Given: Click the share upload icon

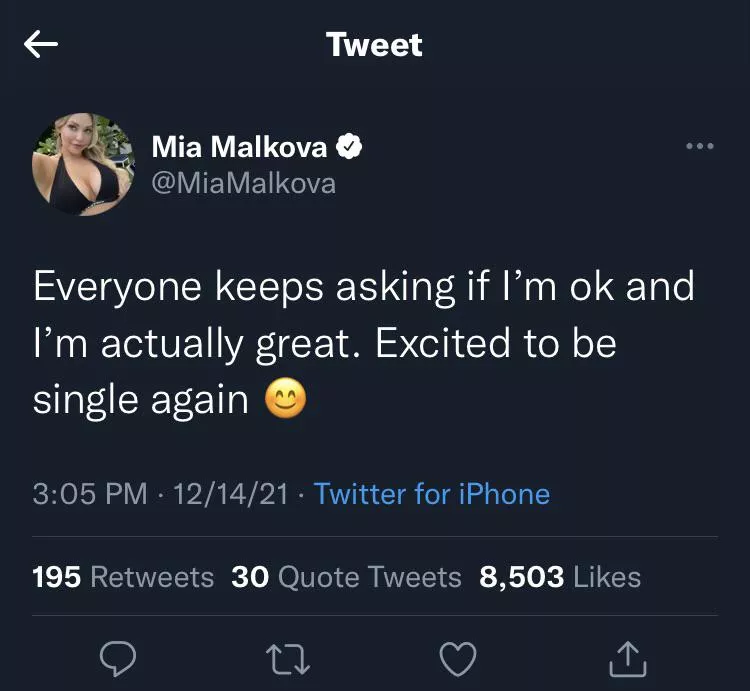Looking at the screenshot, I should pos(629,657).
